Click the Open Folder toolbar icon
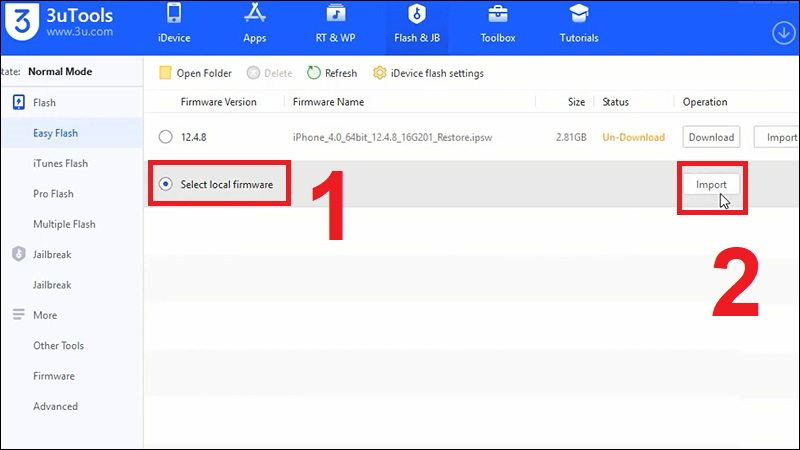 tap(166, 73)
